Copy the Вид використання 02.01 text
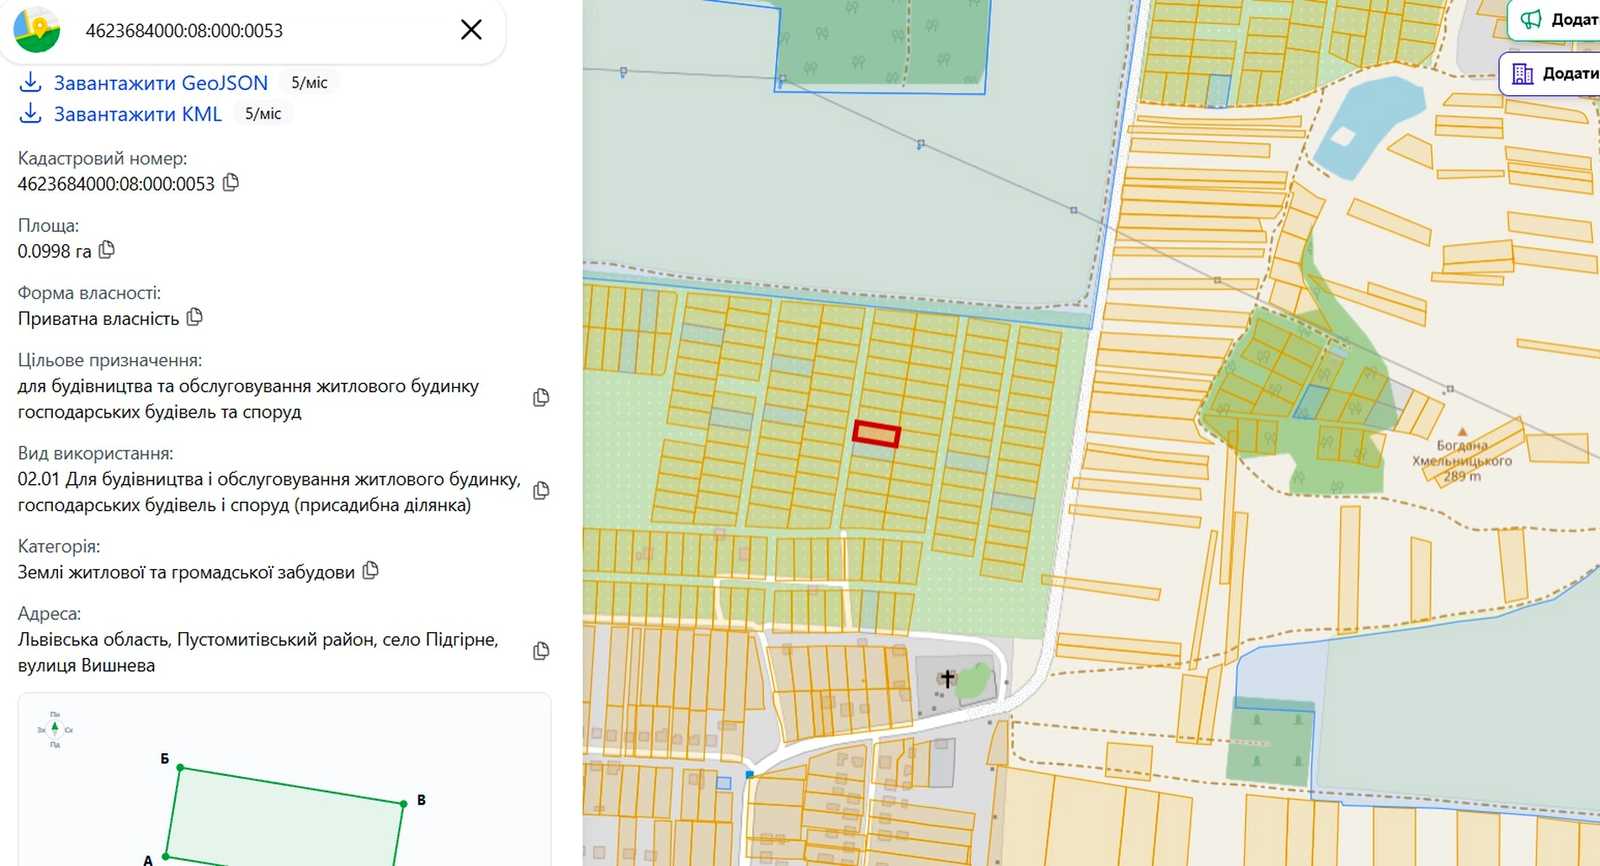The image size is (1600, 866). coord(541,491)
